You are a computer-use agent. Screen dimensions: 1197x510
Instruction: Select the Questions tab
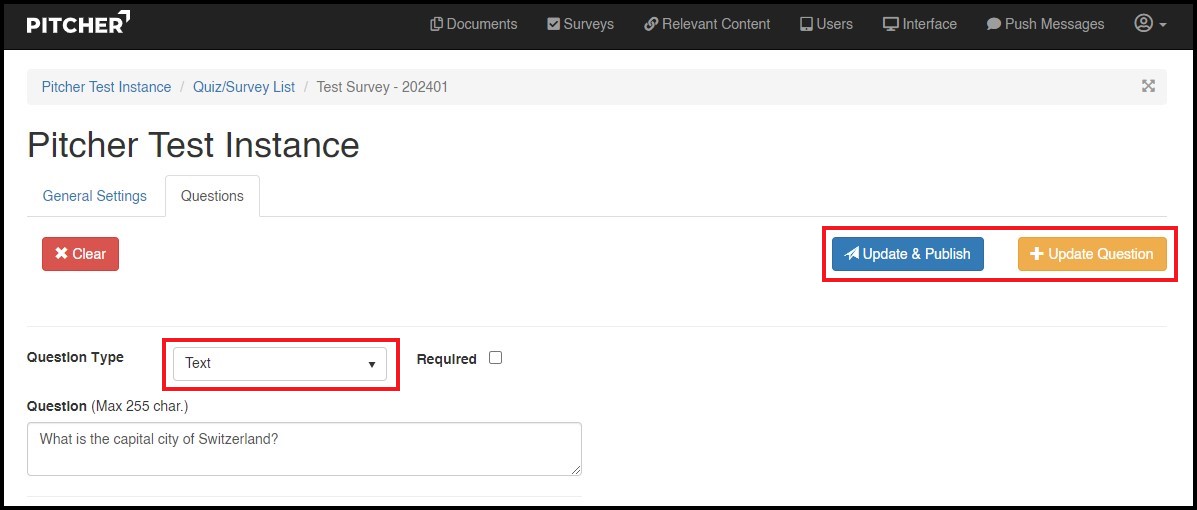click(x=212, y=196)
